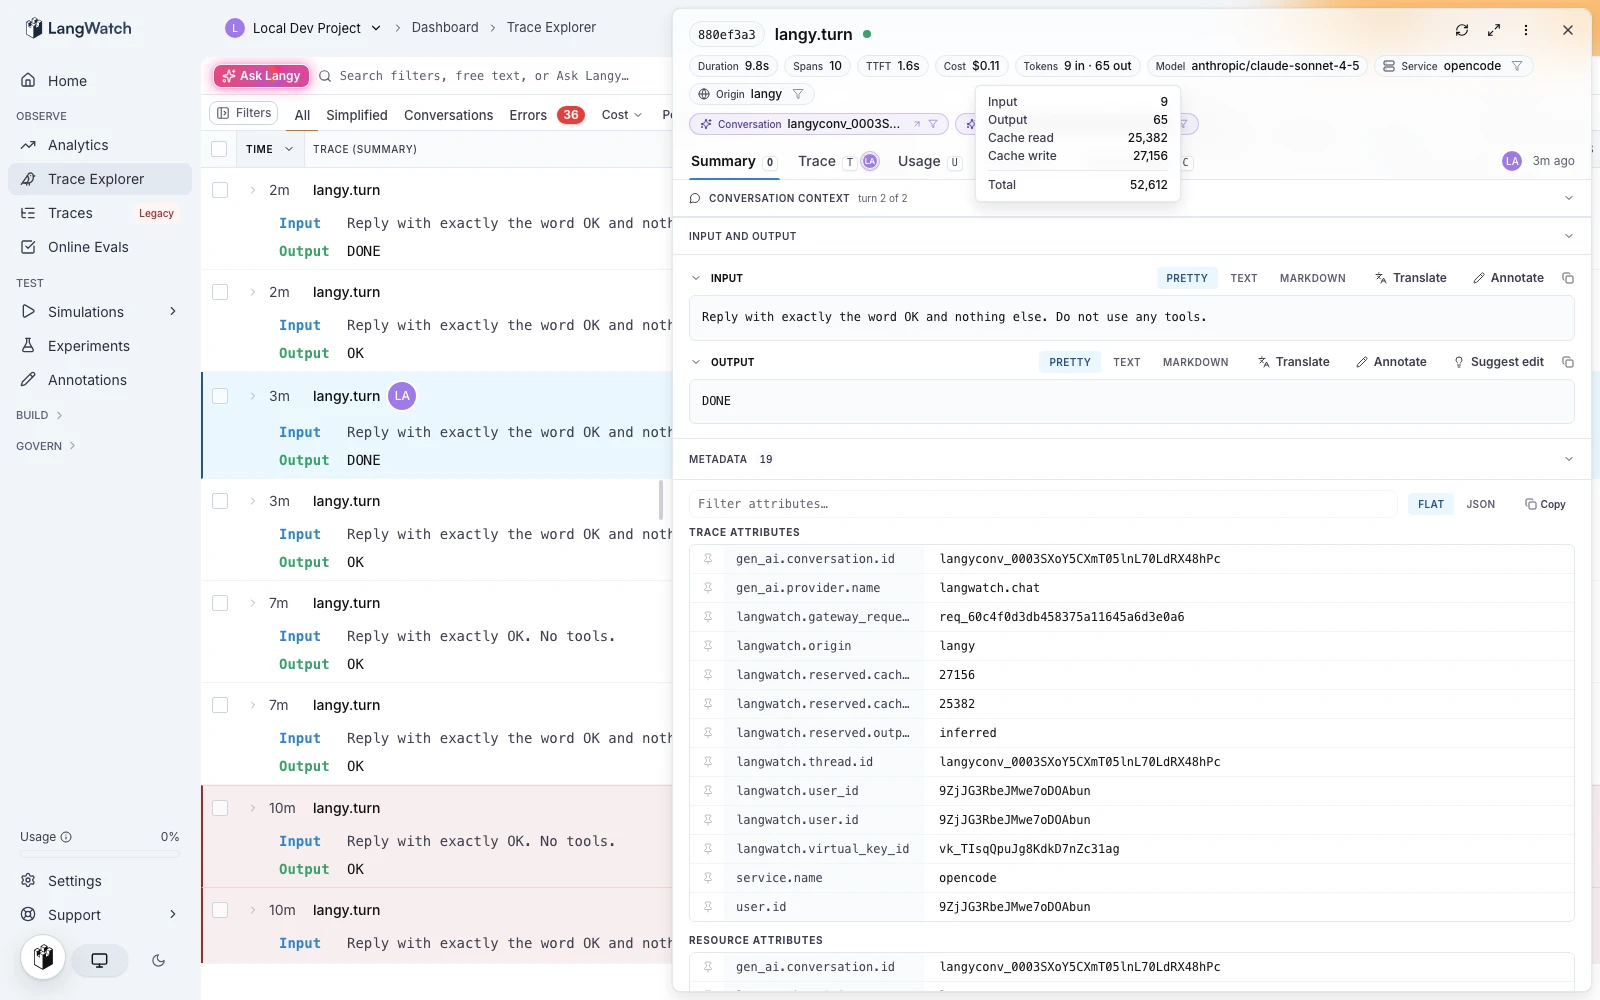Focus the Filter attributes field
Image resolution: width=1600 pixels, height=1000 pixels.
pyautogui.click(x=1043, y=504)
